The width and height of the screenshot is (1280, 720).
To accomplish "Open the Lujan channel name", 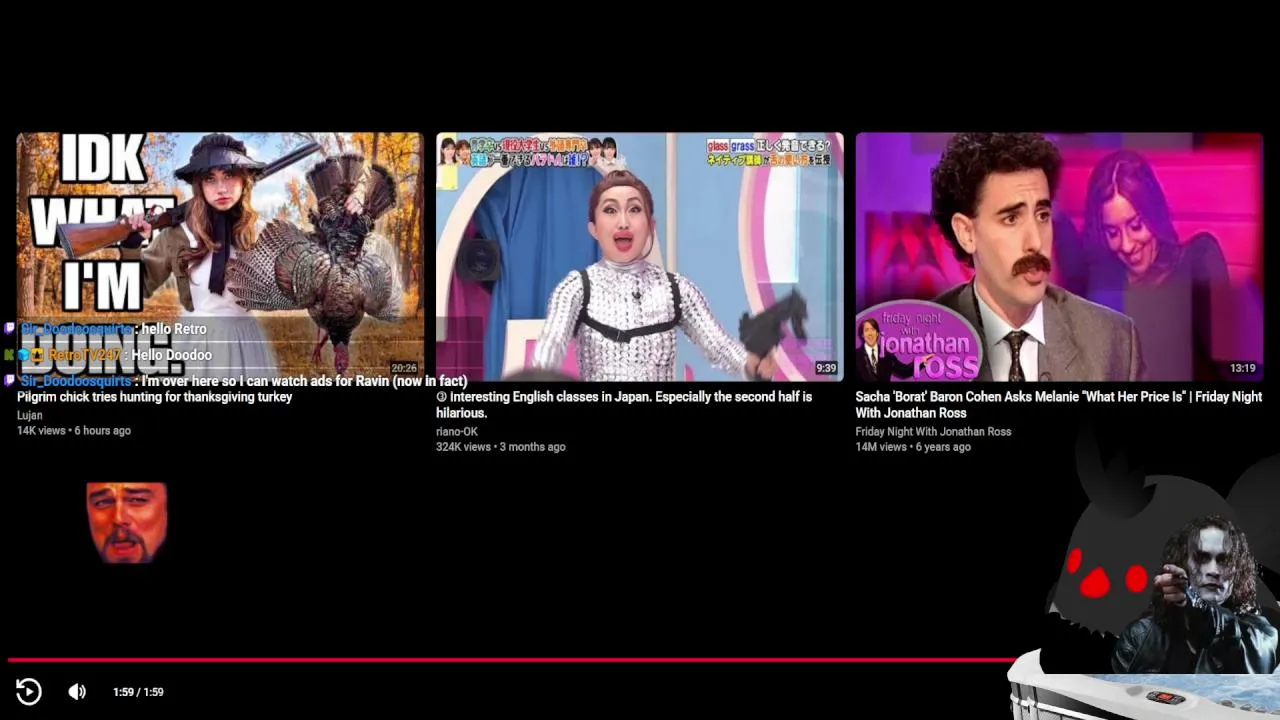I will pos(30,415).
